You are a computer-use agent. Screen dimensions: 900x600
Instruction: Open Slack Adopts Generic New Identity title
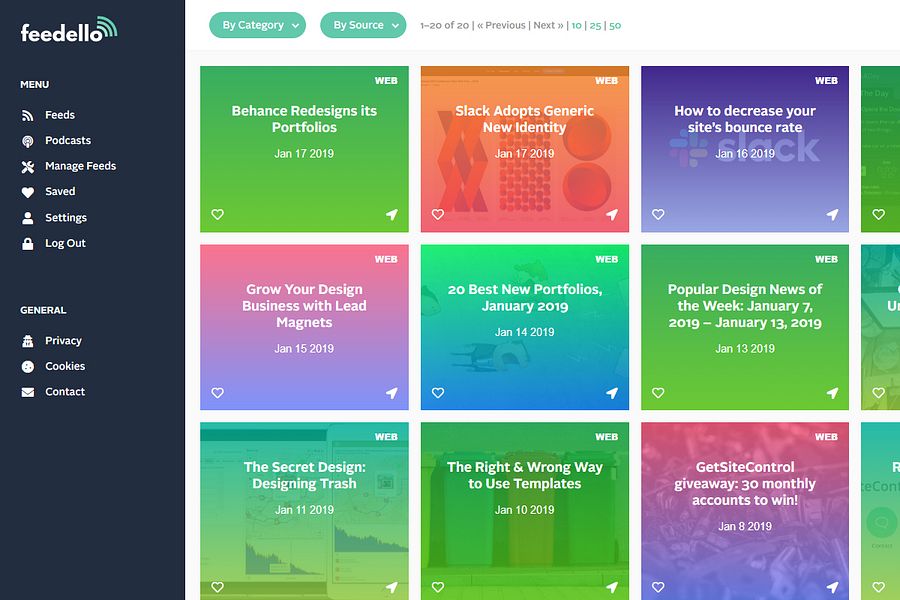click(x=525, y=119)
